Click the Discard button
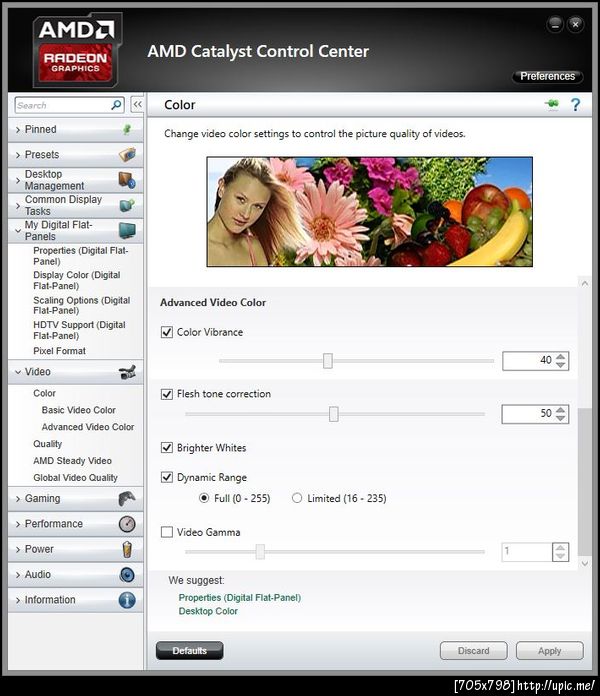The image size is (600, 696). pyautogui.click(x=474, y=650)
